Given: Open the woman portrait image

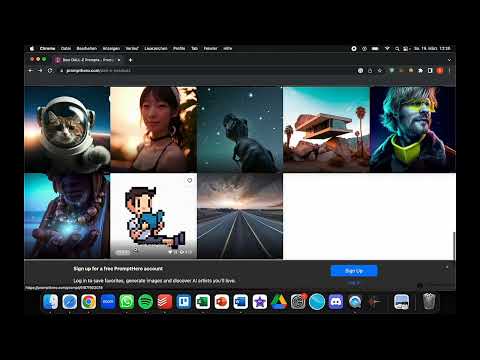Looking at the screenshot, I should click(x=153, y=129).
